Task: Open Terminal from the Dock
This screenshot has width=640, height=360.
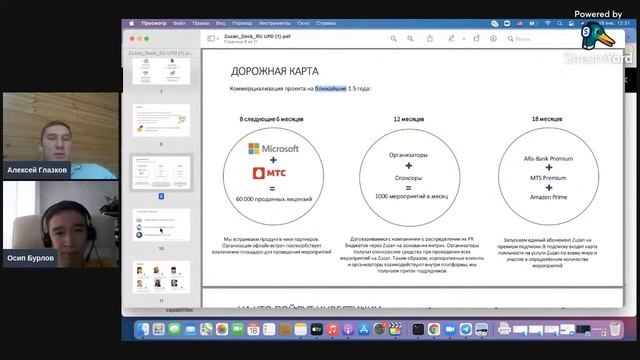Action: 418,329
